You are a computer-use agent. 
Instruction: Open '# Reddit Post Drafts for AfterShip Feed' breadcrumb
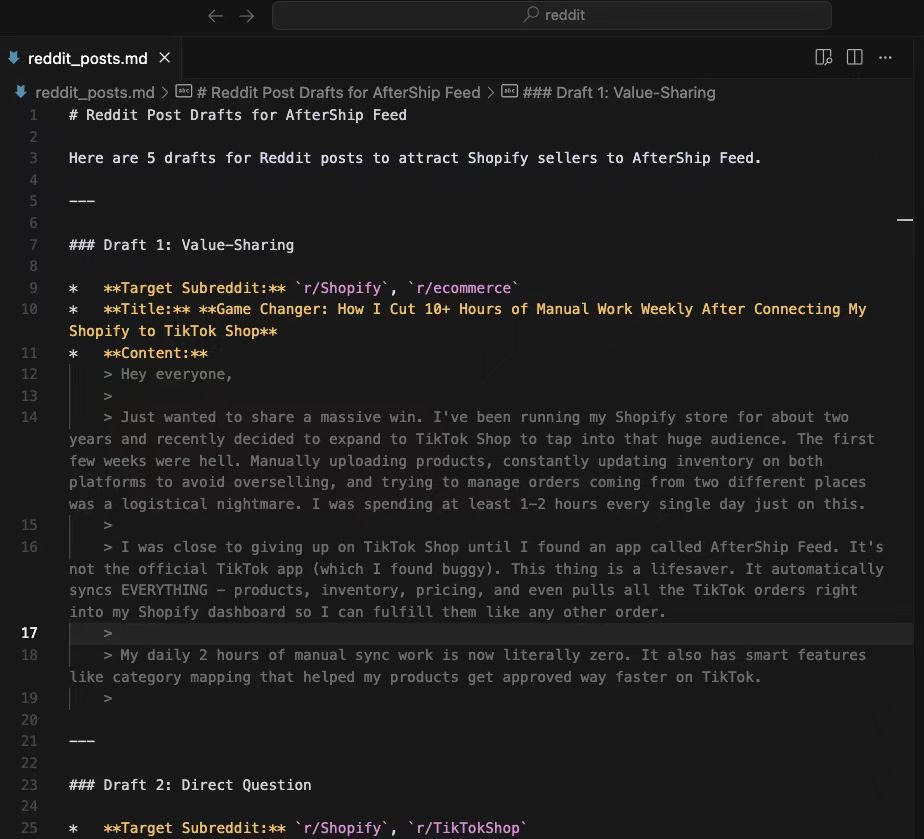click(x=338, y=93)
